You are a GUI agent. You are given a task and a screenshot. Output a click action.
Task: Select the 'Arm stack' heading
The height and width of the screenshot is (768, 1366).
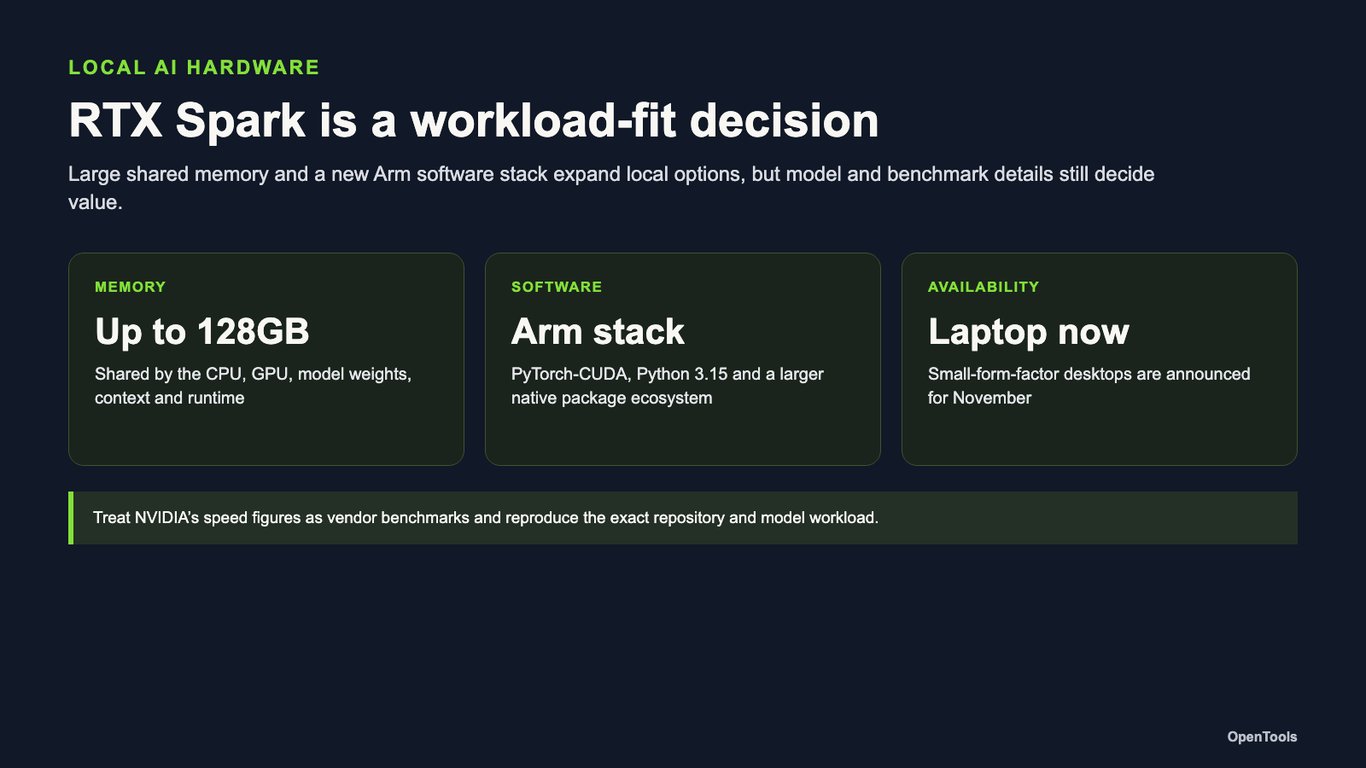598,331
